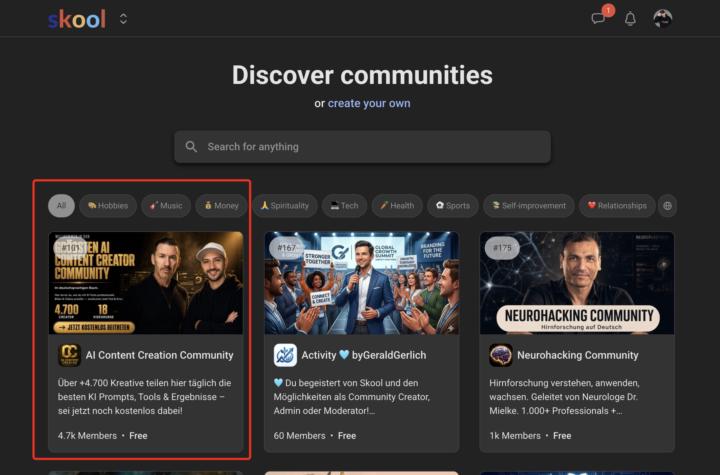The width and height of the screenshot is (720, 475).
Task: Click description starting 'Hirnforschung verstehen'
Action: [564, 396]
